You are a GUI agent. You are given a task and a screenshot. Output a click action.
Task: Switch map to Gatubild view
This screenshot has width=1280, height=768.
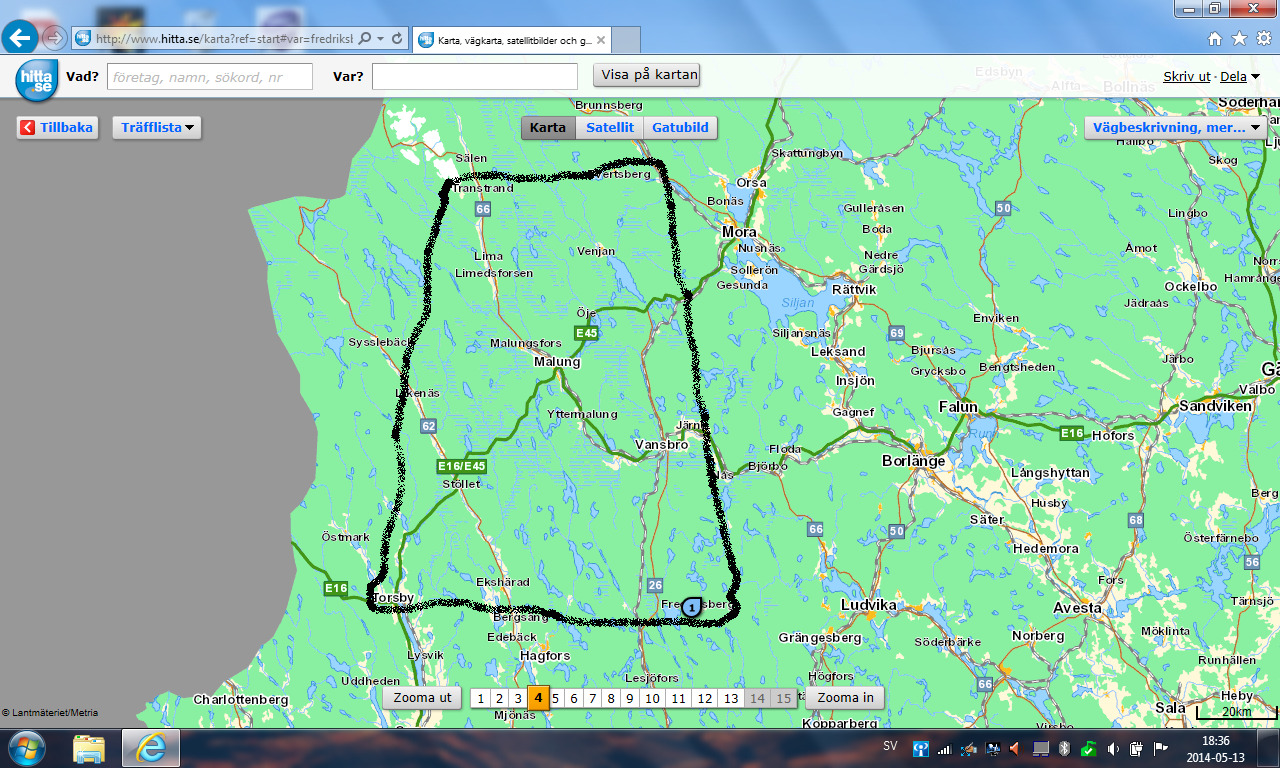[x=680, y=127]
